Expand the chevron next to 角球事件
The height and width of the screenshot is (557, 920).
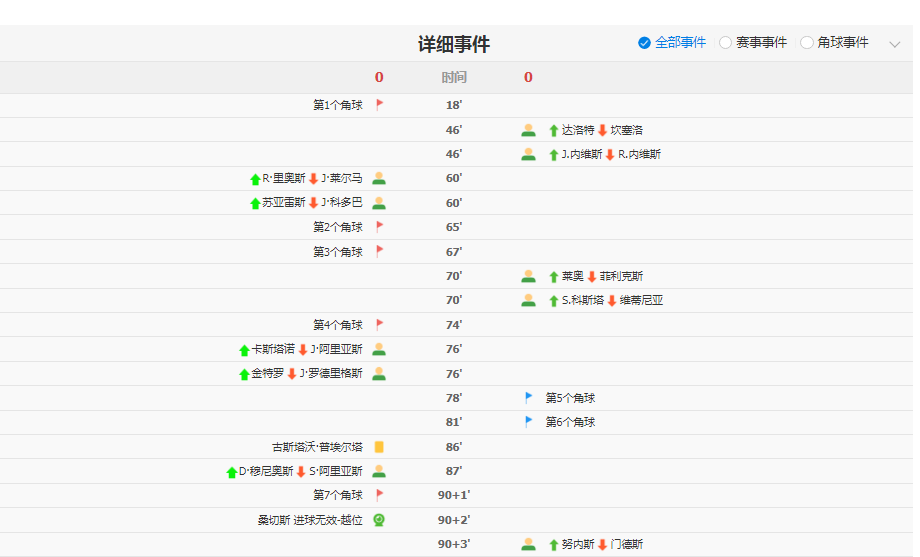(x=894, y=44)
